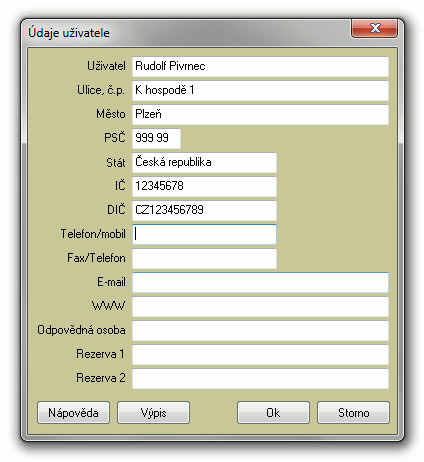Focus the Odpovědná osoba input field
This screenshot has height=462, width=424.
click(260, 330)
